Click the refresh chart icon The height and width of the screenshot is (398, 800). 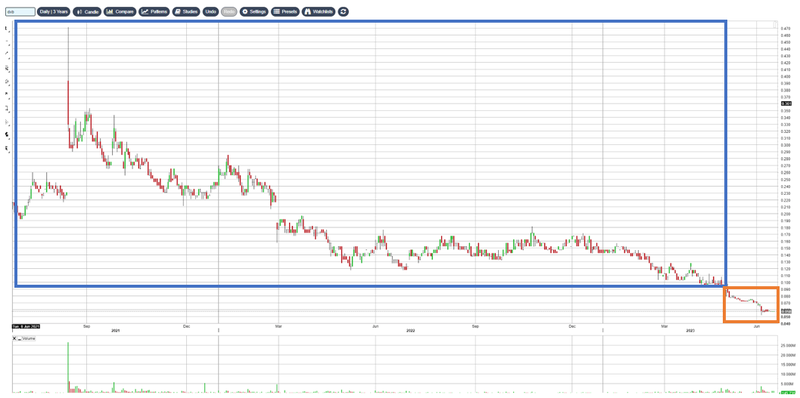pyautogui.click(x=343, y=11)
